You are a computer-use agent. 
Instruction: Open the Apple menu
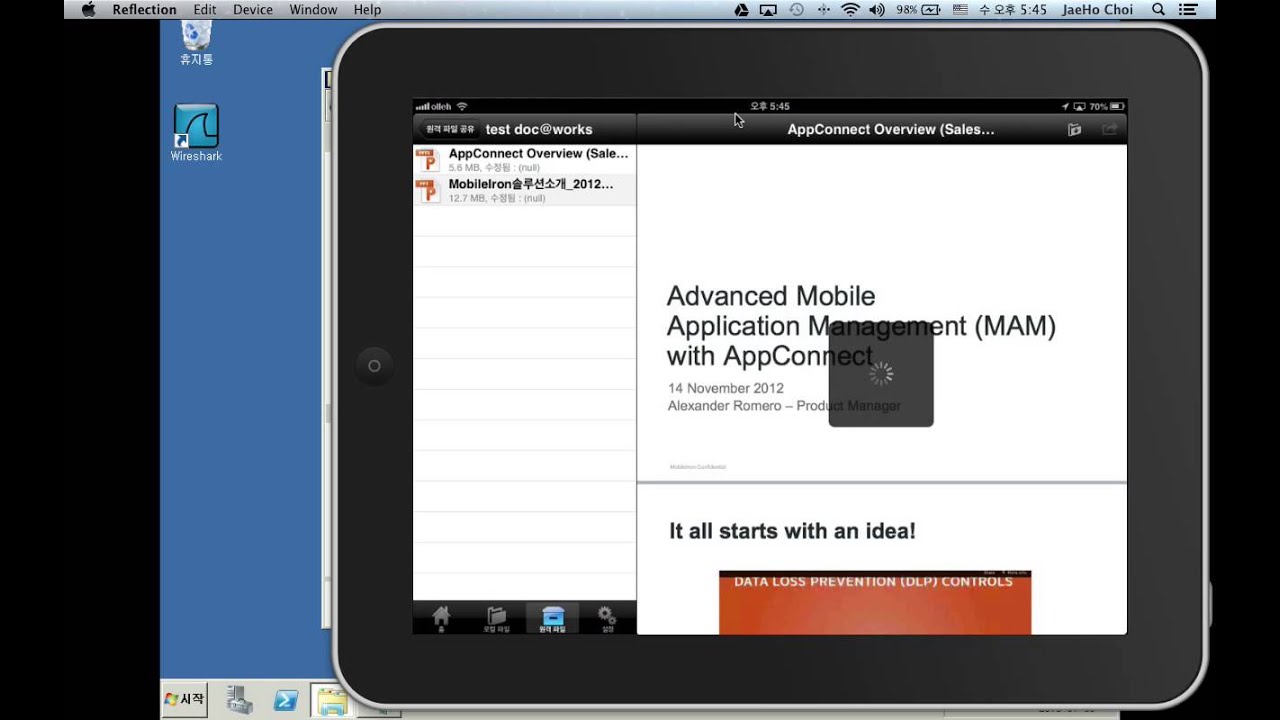pos(88,9)
